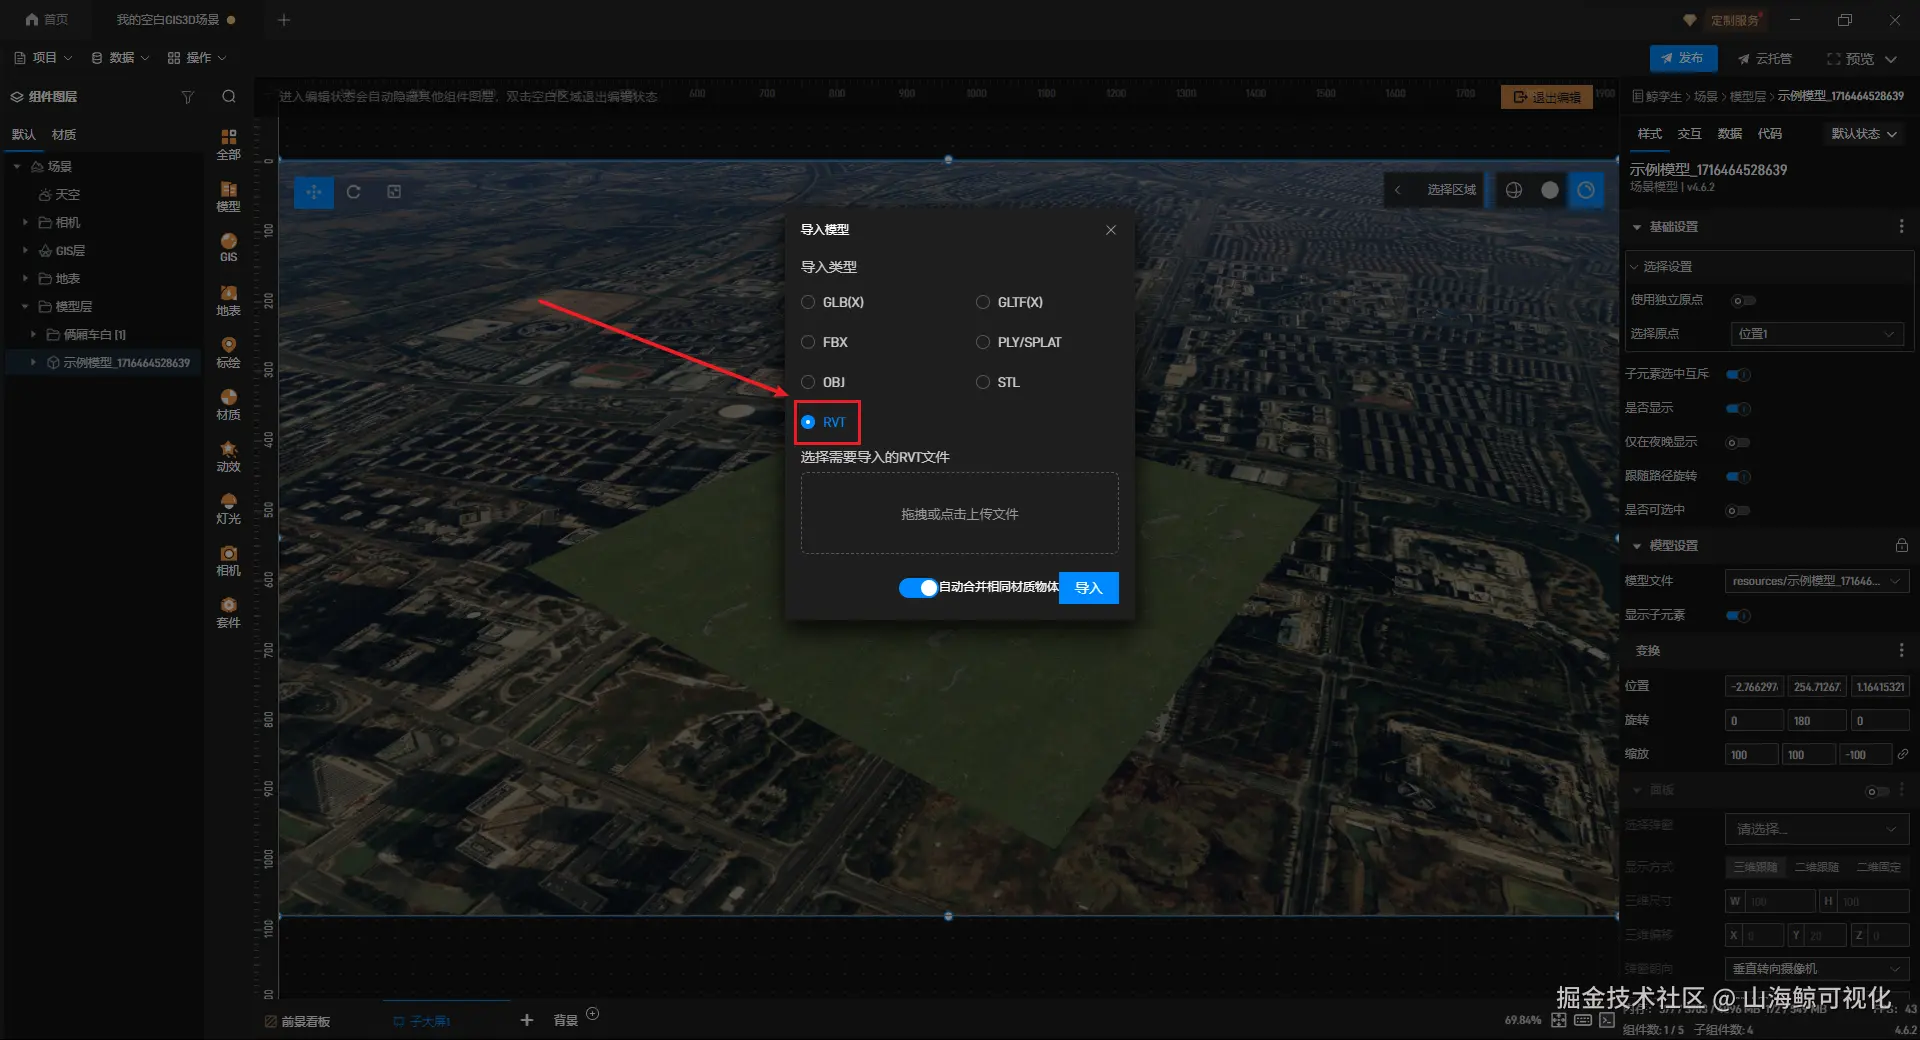This screenshot has width=1920, height=1040.
Task: Add a new screen with the plus icon
Action: coord(527,1020)
